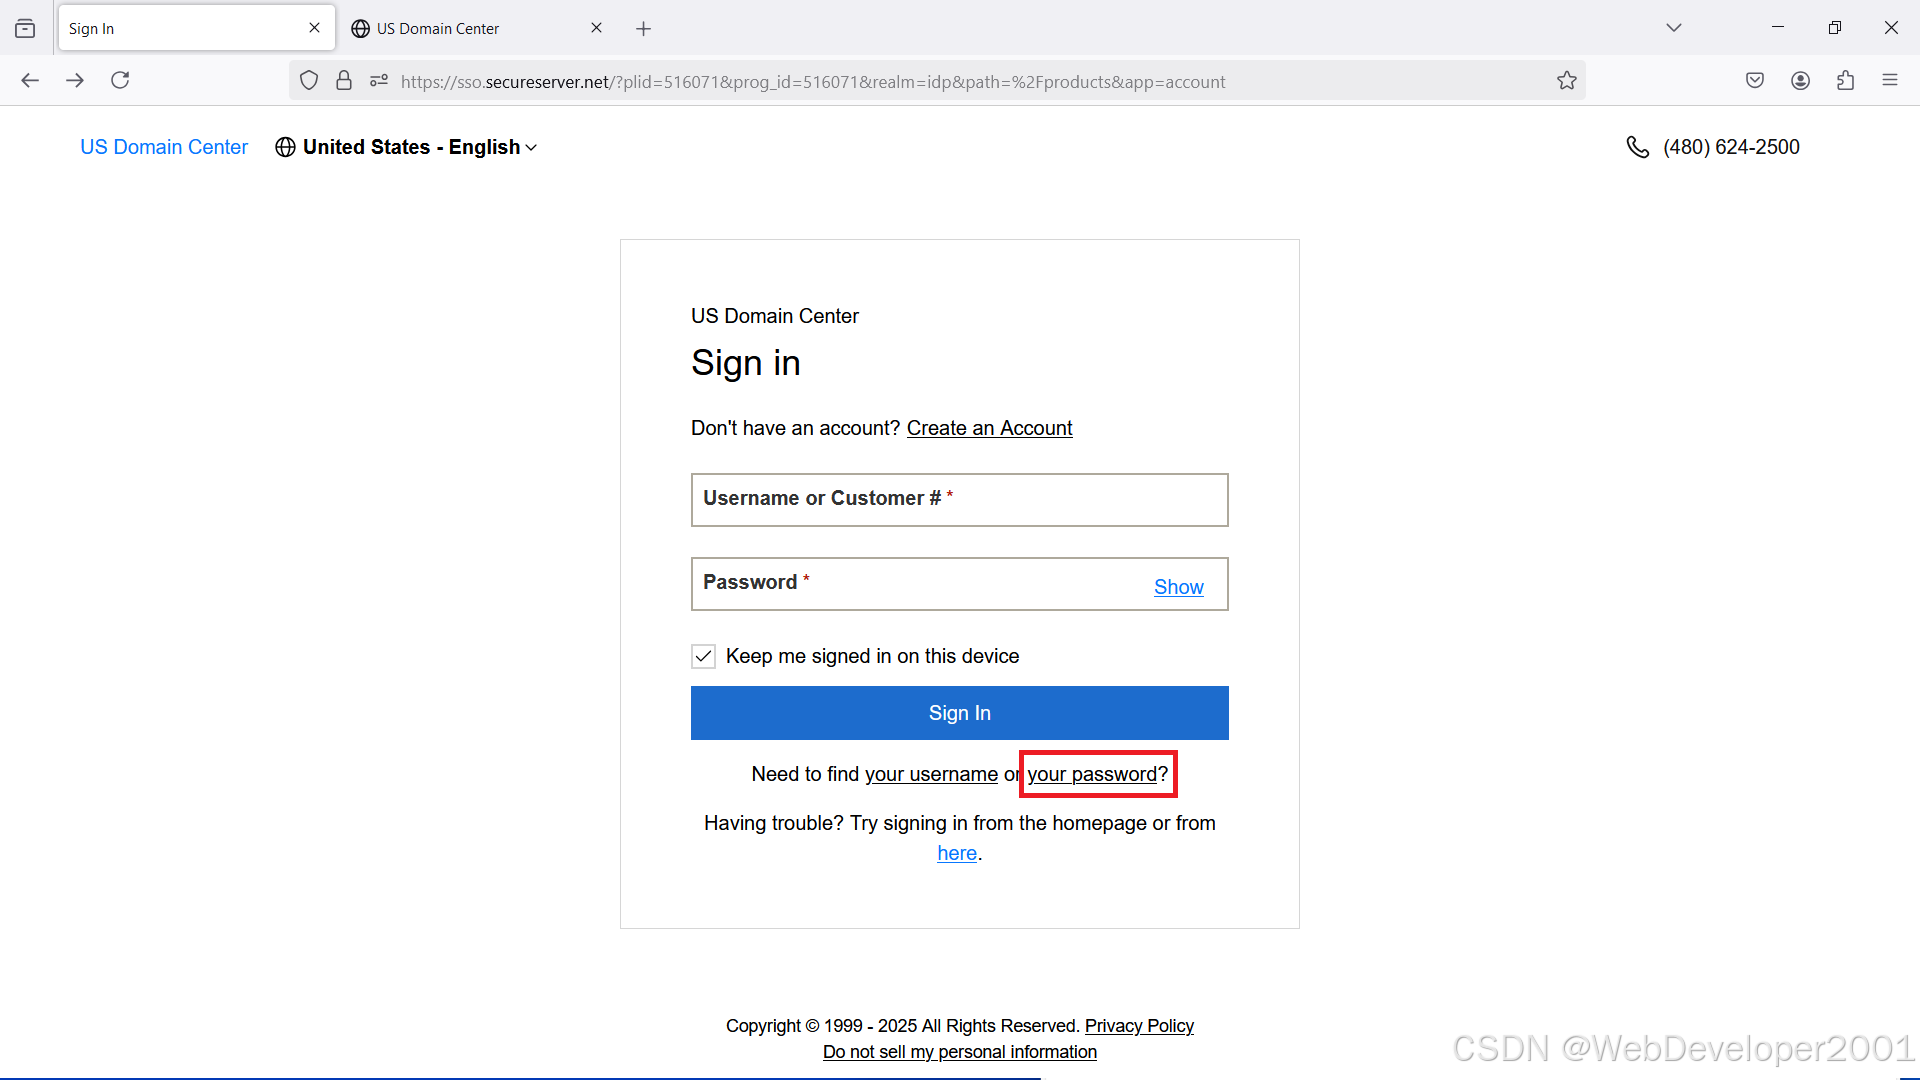Uncheck Keep me signed in checkbox
The width and height of the screenshot is (1920, 1080).
point(704,656)
